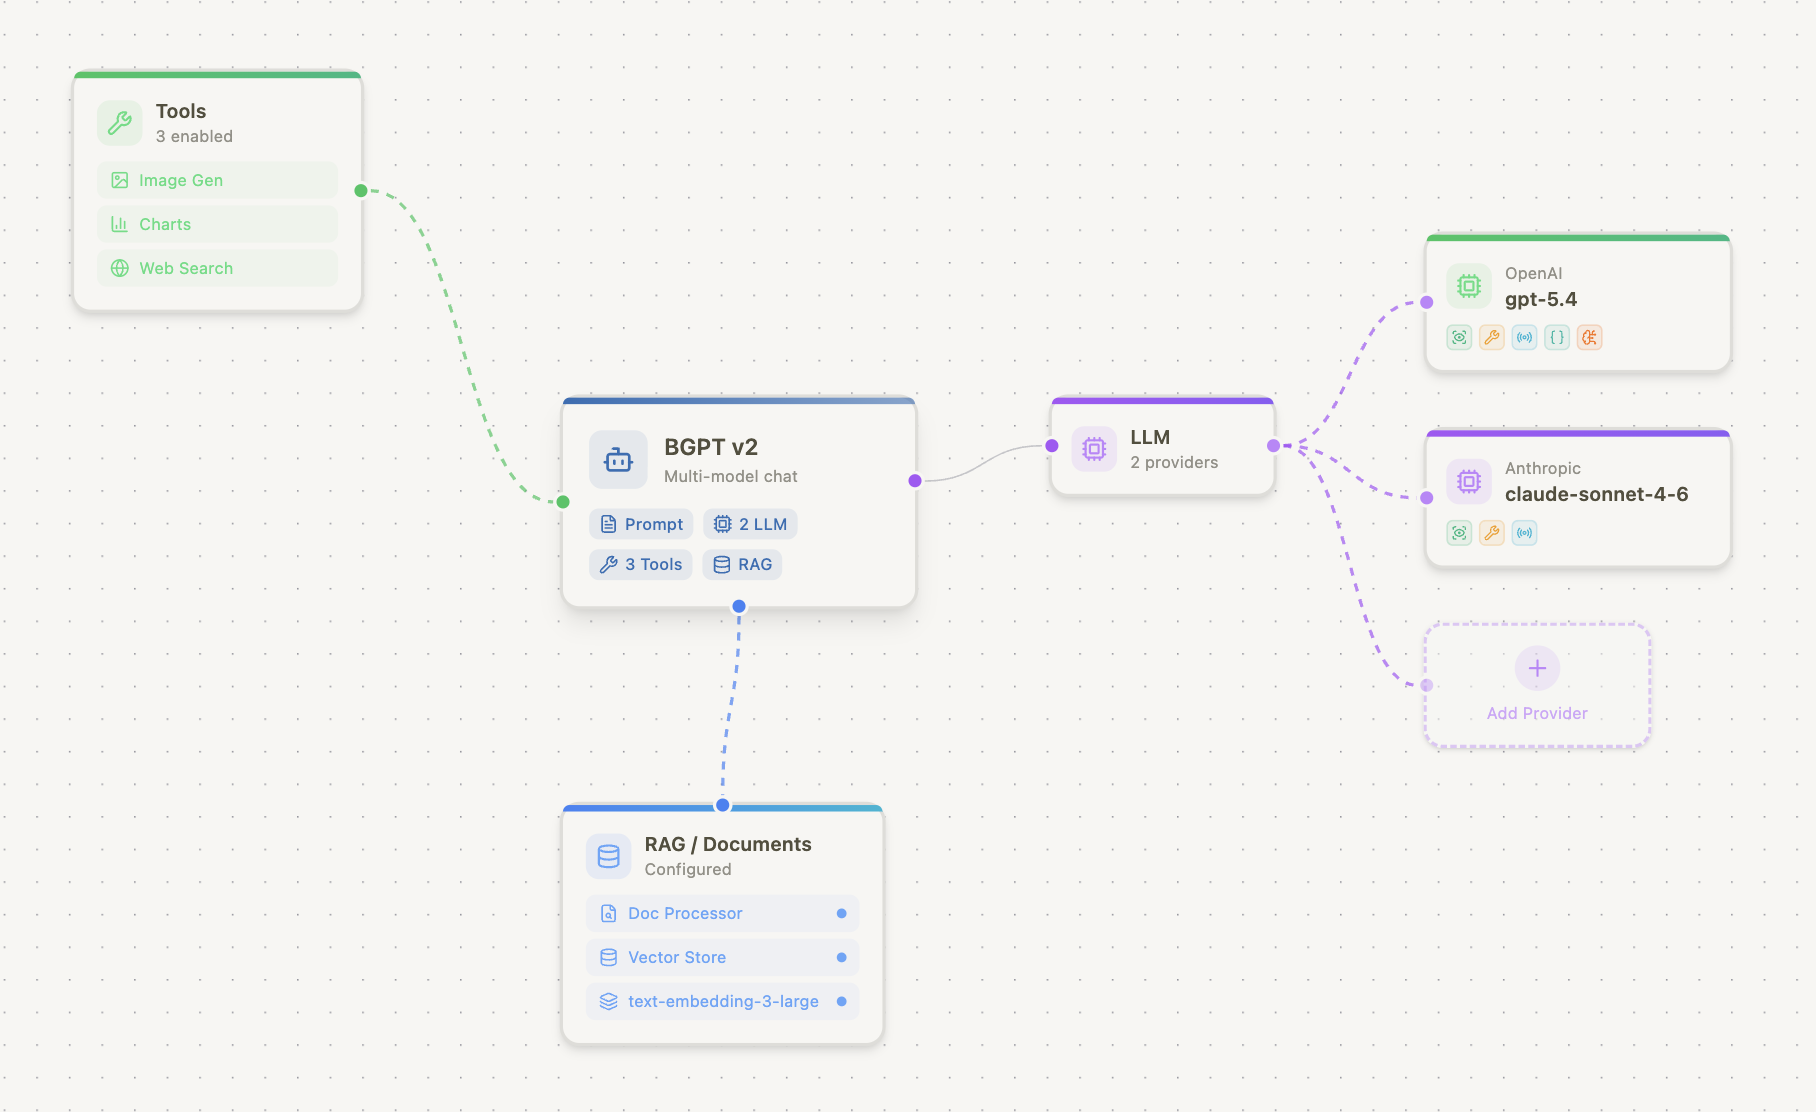The height and width of the screenshot is (1112, 1816).
Task: Click the LLM node chip icon
Action: (1094, 449)
